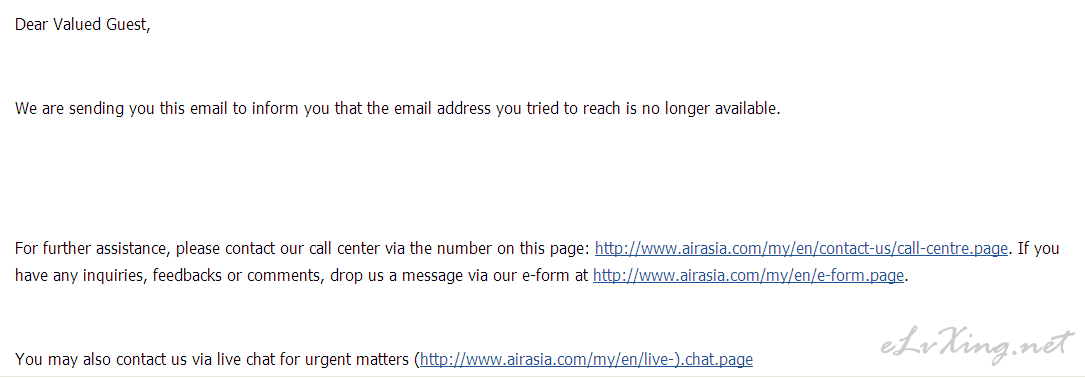Image resolution: width=1085 pixels, height=378 pixels.
Task: Click the words 'inquiries, feedbacks or comments'
Action: pos(194,276)
